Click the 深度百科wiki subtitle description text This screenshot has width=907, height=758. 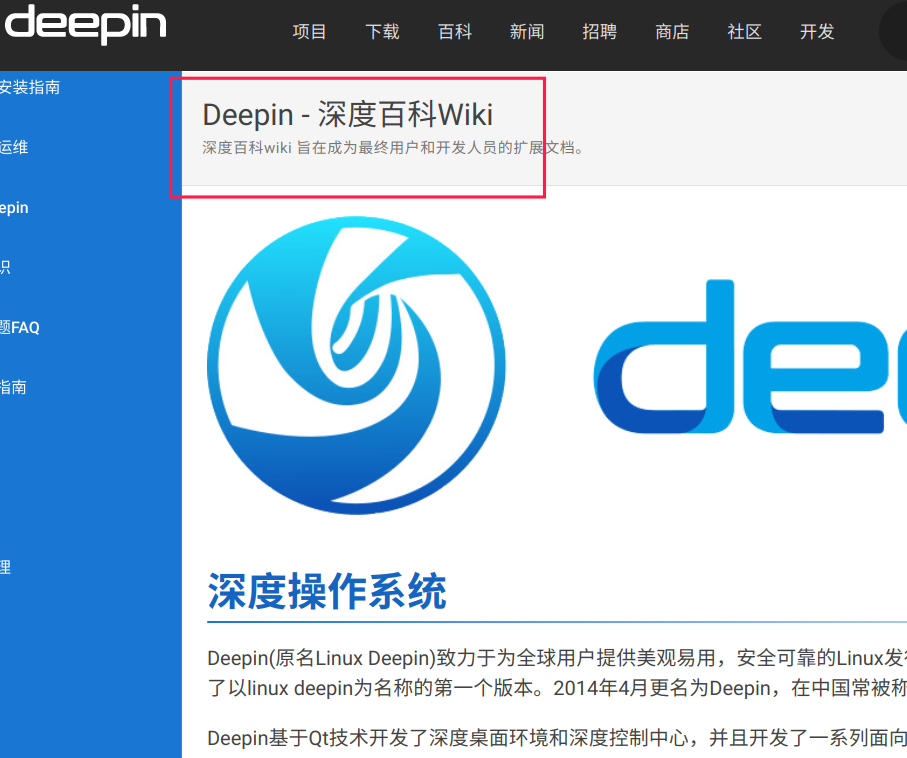393,148
